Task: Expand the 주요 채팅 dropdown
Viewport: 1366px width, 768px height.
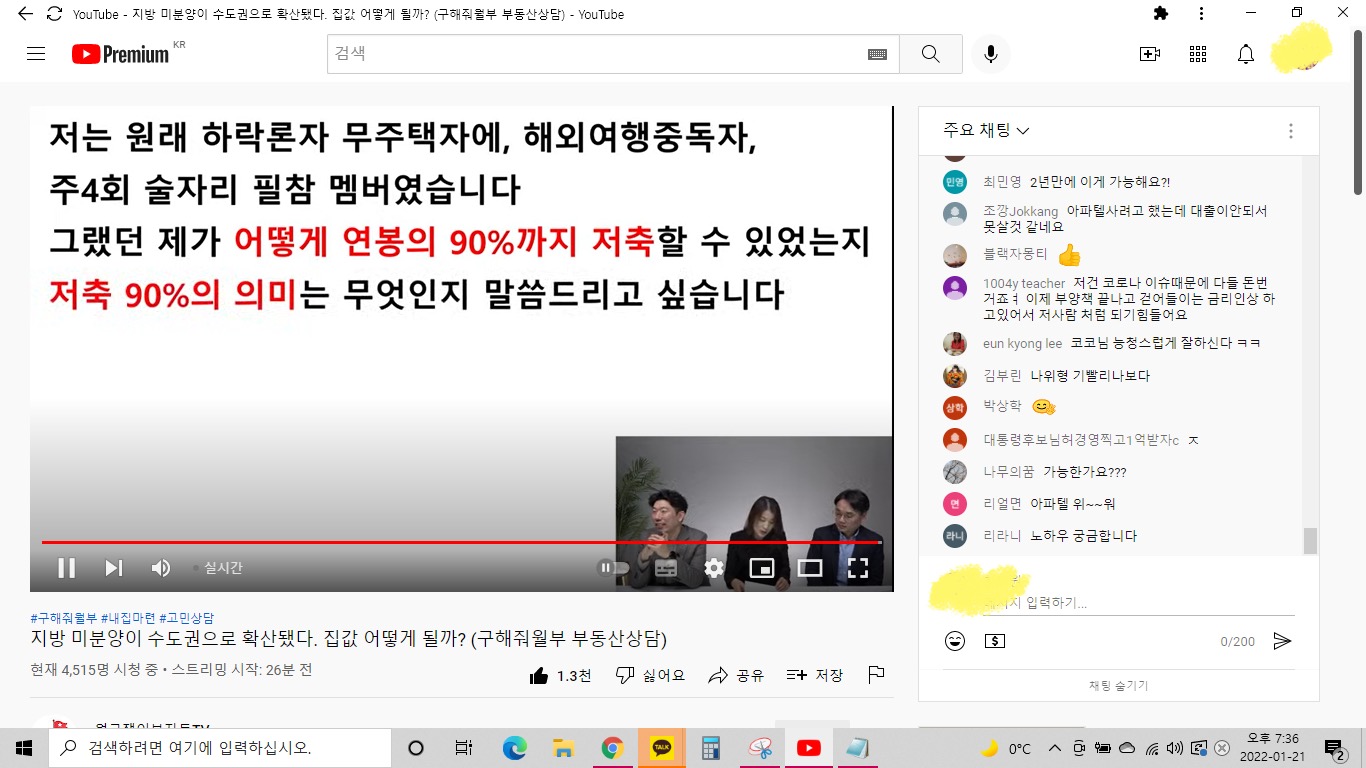Action: tap(986, 131)
